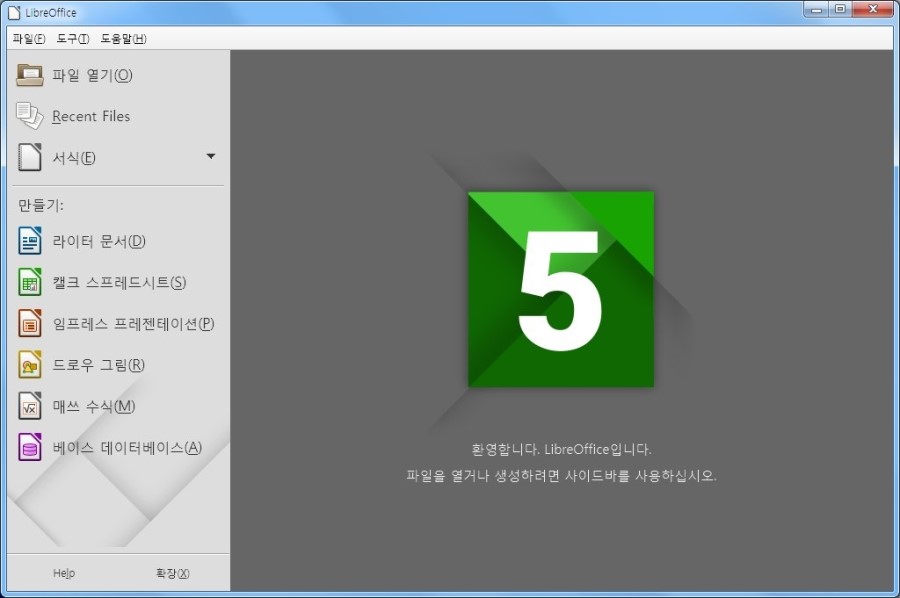Click the Base database icon
This screenshot has height=598, width=900.
pyautogui.click(x=30, y=447)
